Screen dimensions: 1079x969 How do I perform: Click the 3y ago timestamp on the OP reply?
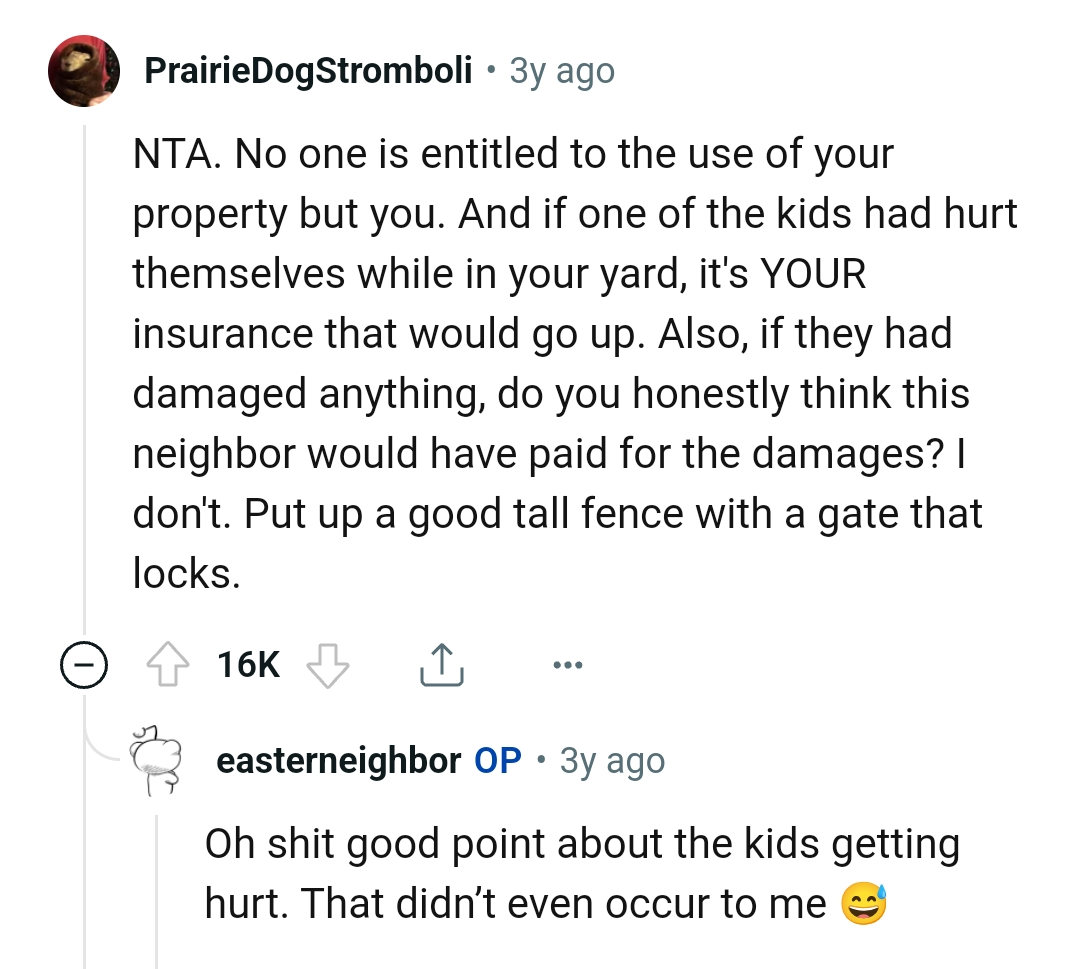[612, 760]
